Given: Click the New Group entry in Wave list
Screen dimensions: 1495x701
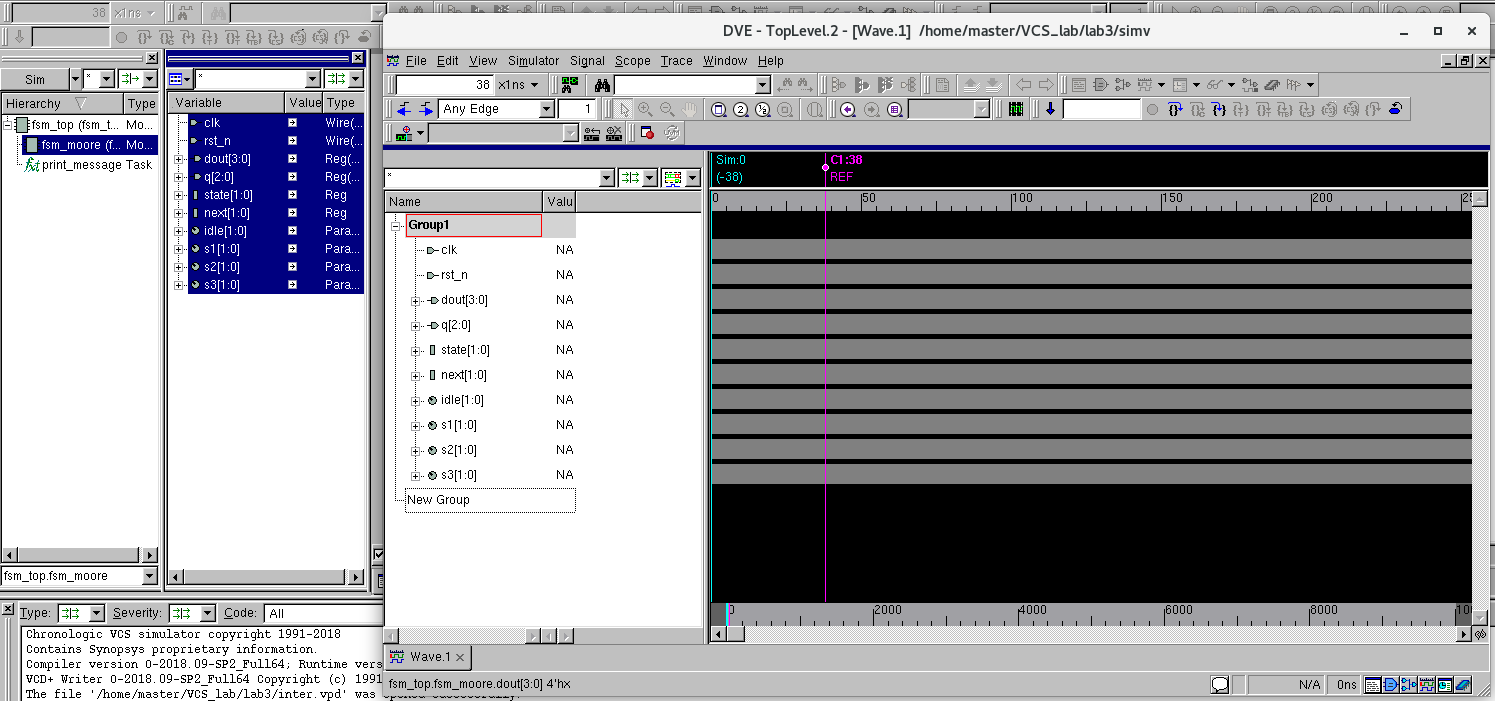Looking at the screenshot, I should point(436,499).
